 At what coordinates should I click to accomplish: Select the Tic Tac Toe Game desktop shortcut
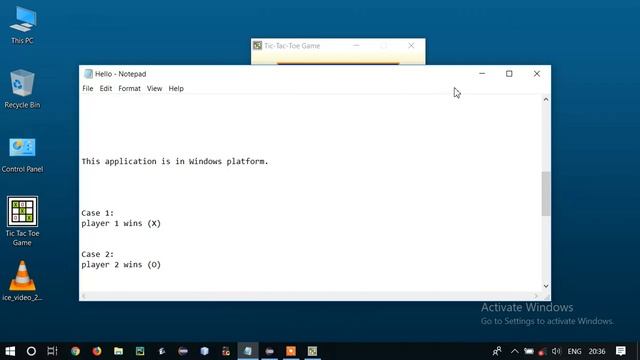pos(22,221)
